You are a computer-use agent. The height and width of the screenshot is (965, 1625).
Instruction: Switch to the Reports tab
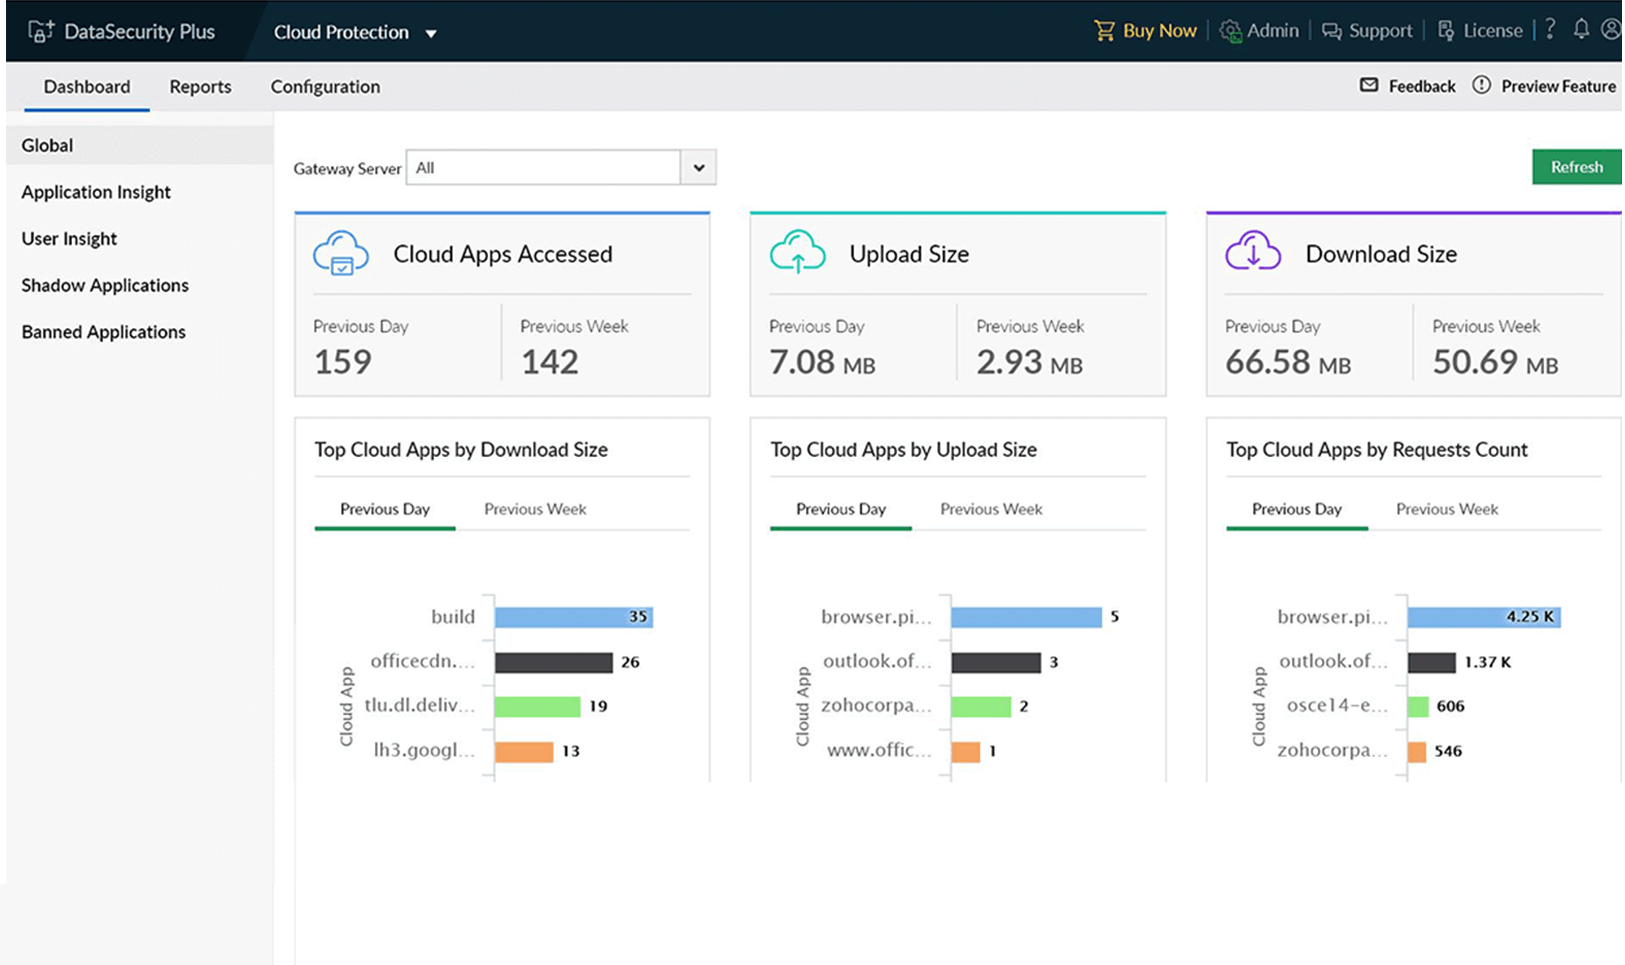pyautogui.click(x=200, y=87)
